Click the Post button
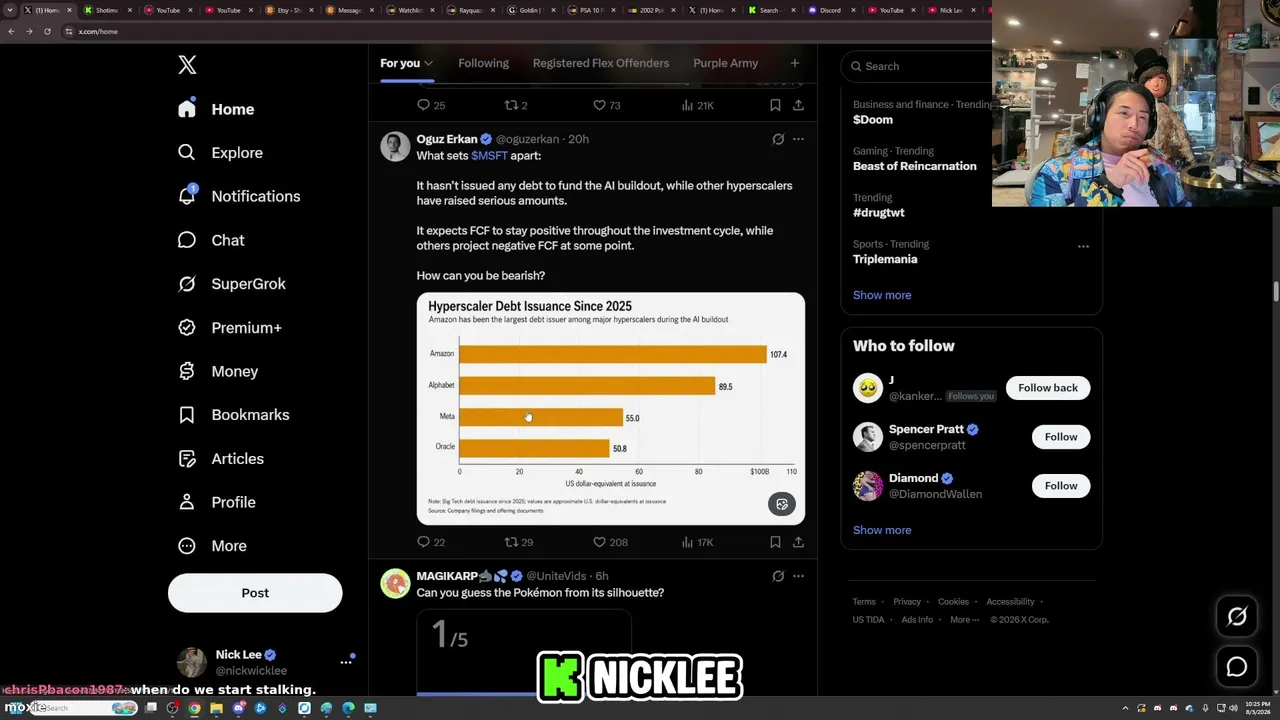 [x=255, y=593]
